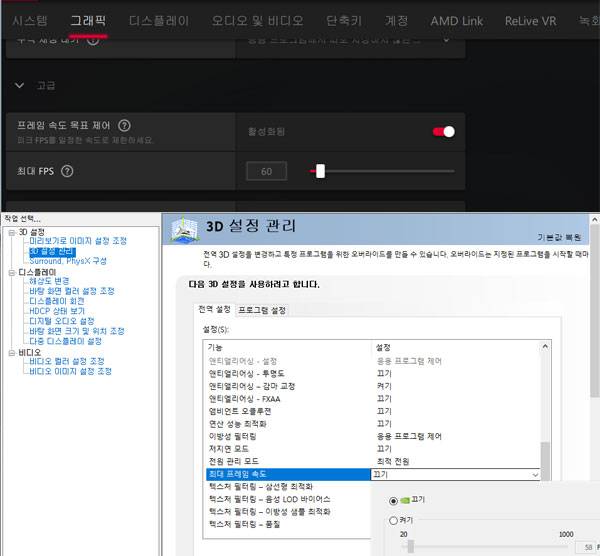Collapse the 3D 설정 tree node
The image size is (600, 556).
click(x=8, y=232)
